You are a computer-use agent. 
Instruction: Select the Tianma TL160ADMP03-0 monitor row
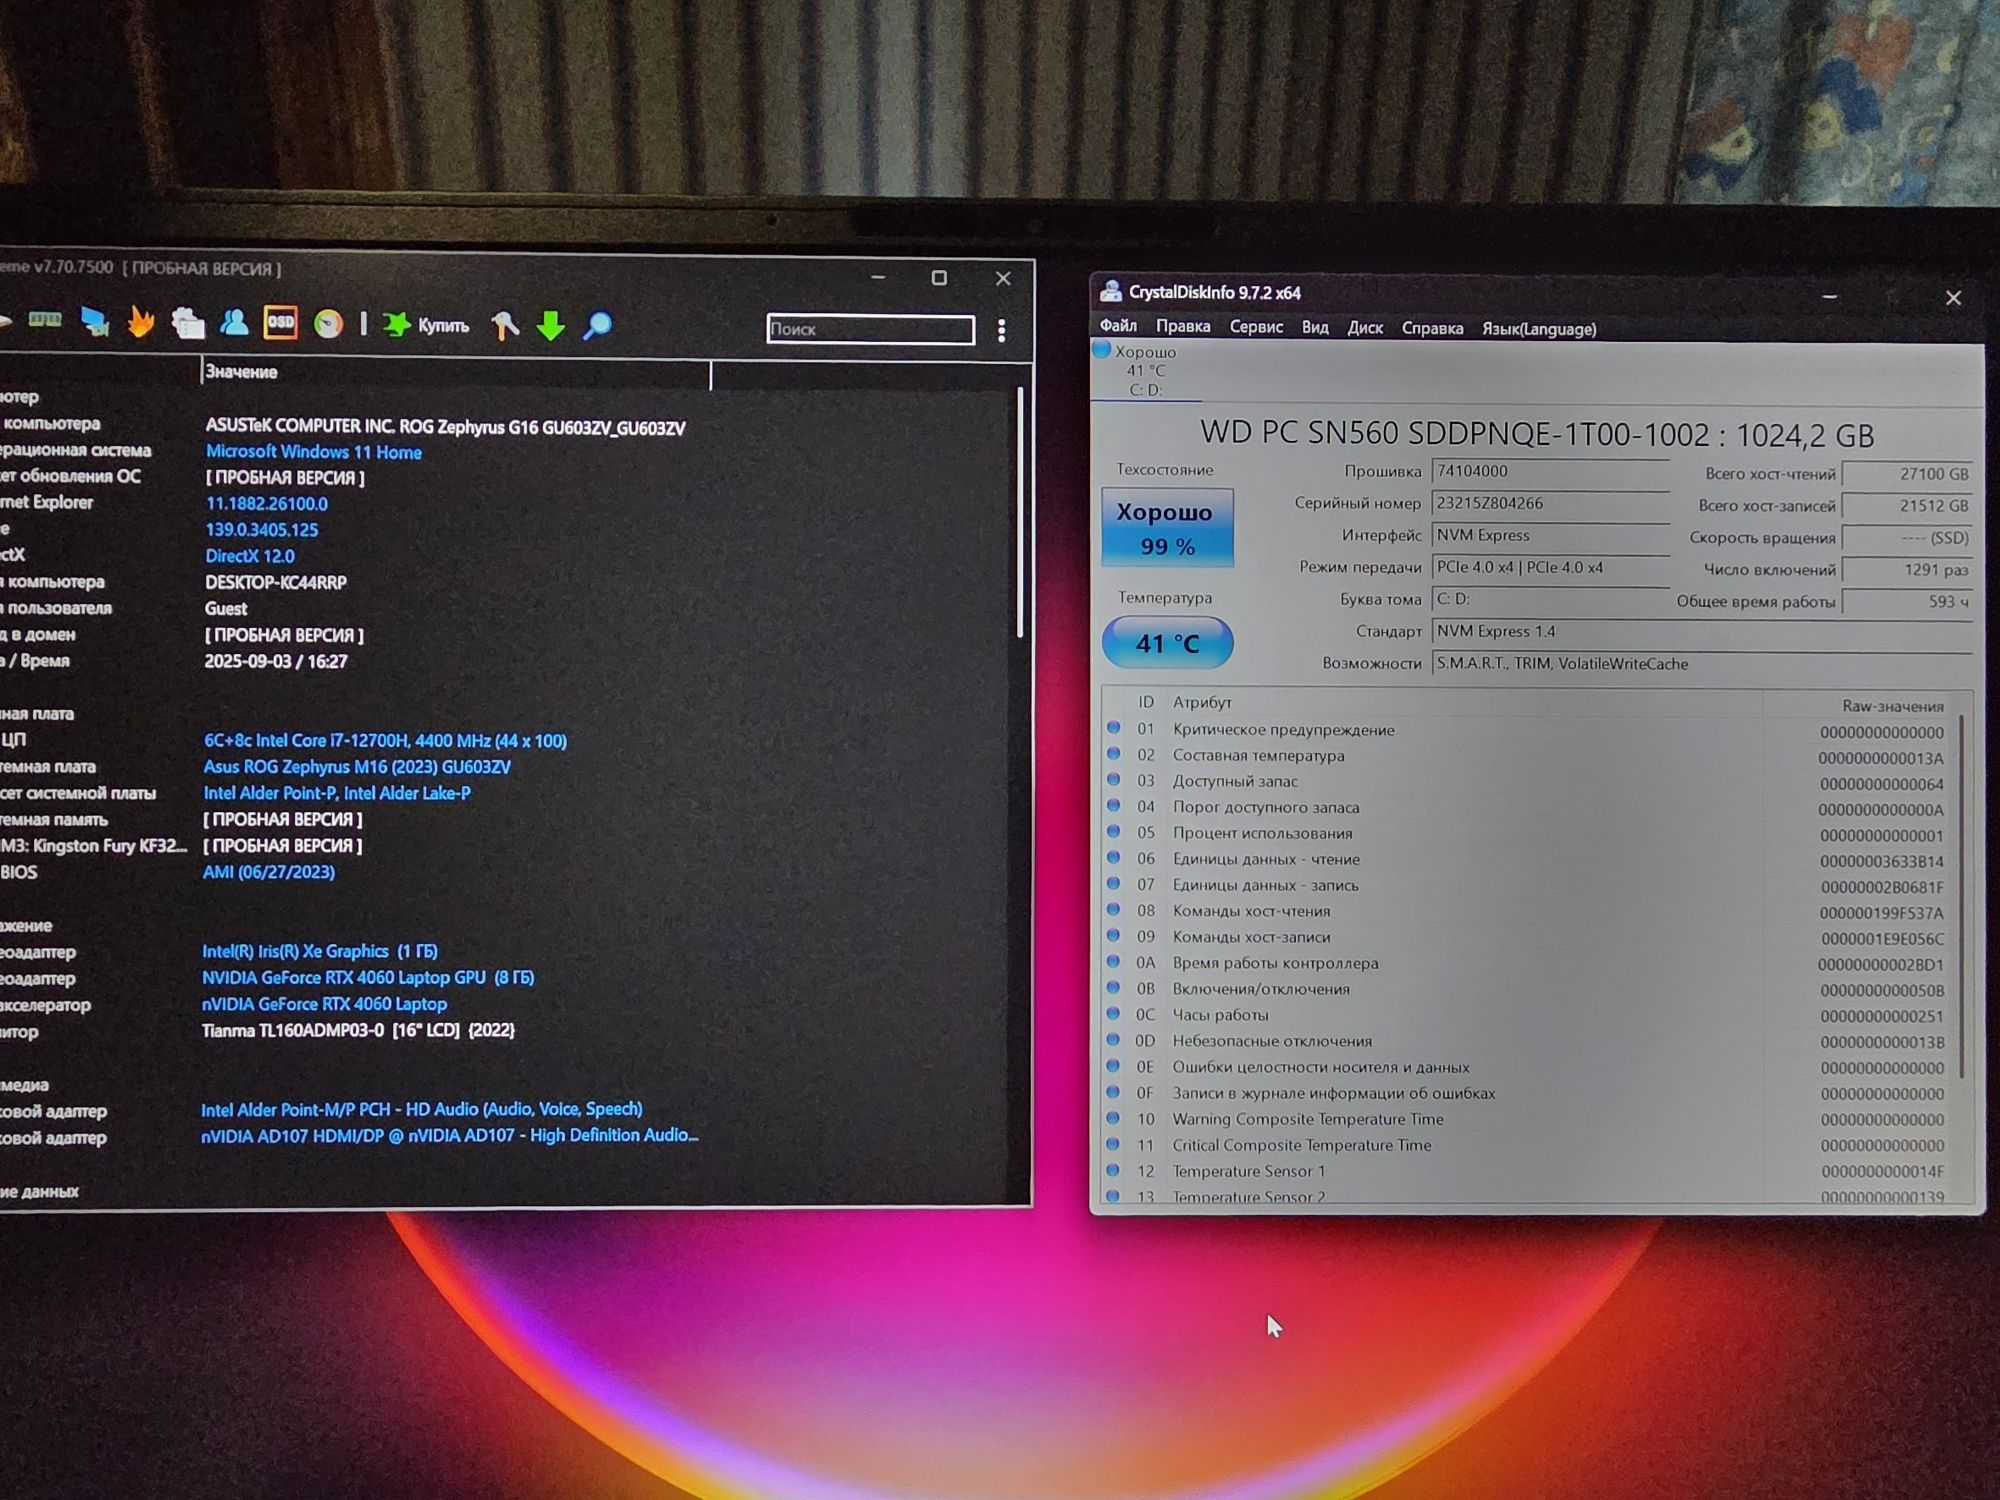pyautogui.click(x=358, y=1031)
